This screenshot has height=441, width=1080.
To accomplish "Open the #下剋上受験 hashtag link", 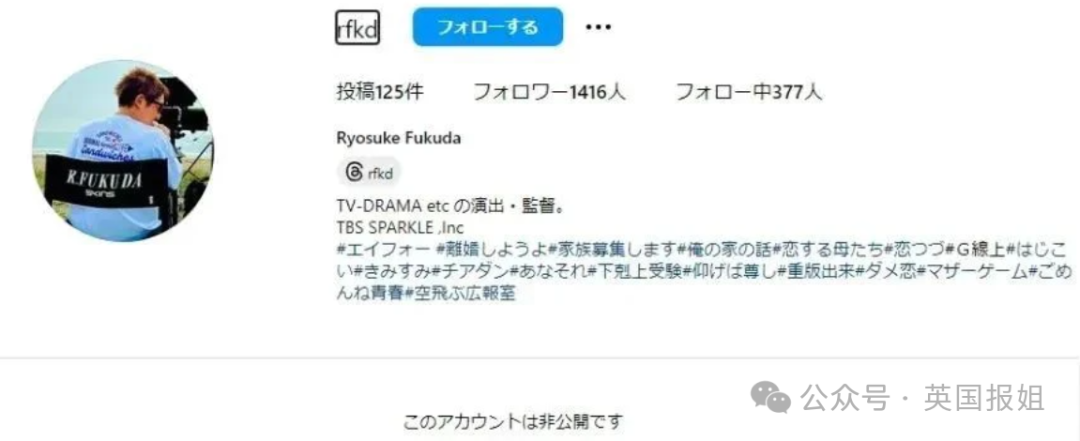I will pyautogui.click(x=635, y=271).
